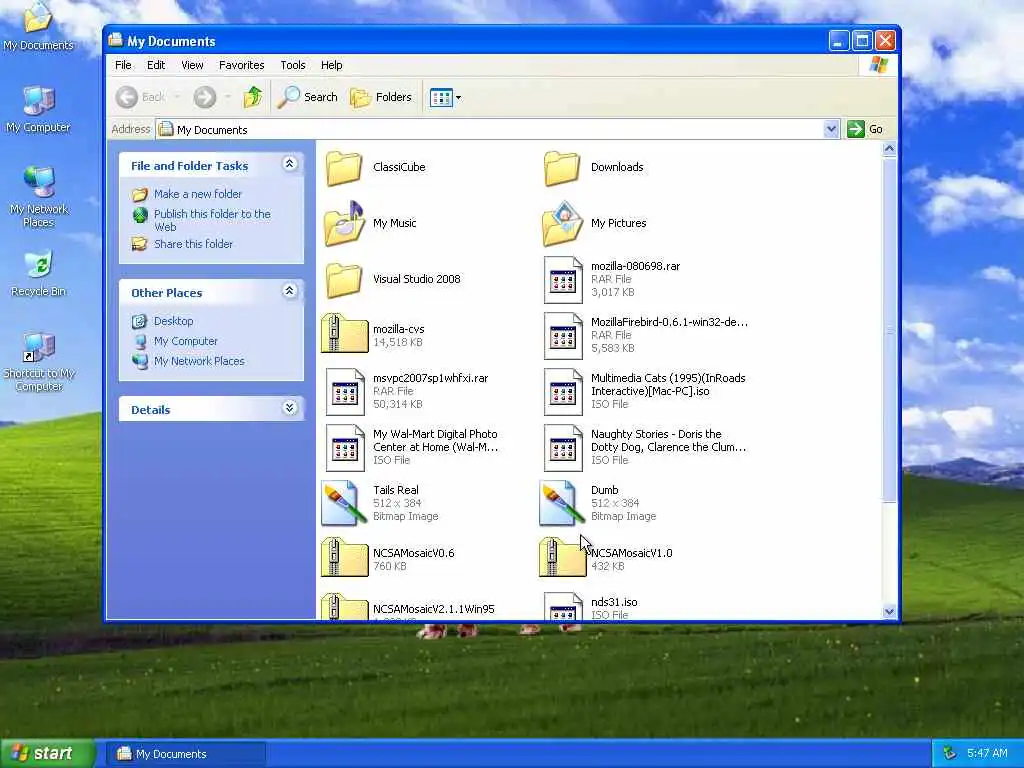Open the Forward button history dropdown arrow
Image resolution: width=1024 pixels, height=768 pixels.
pos(228,97)
